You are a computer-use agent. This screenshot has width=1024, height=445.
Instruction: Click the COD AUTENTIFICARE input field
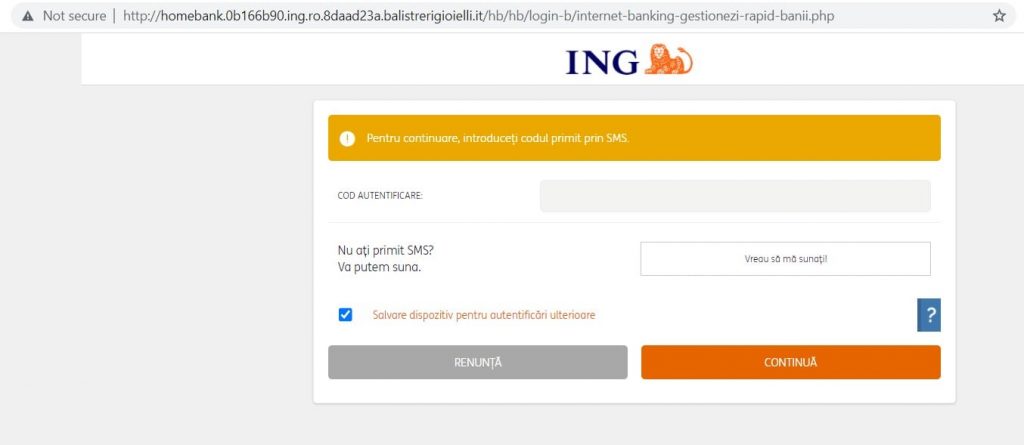point(735,196)
